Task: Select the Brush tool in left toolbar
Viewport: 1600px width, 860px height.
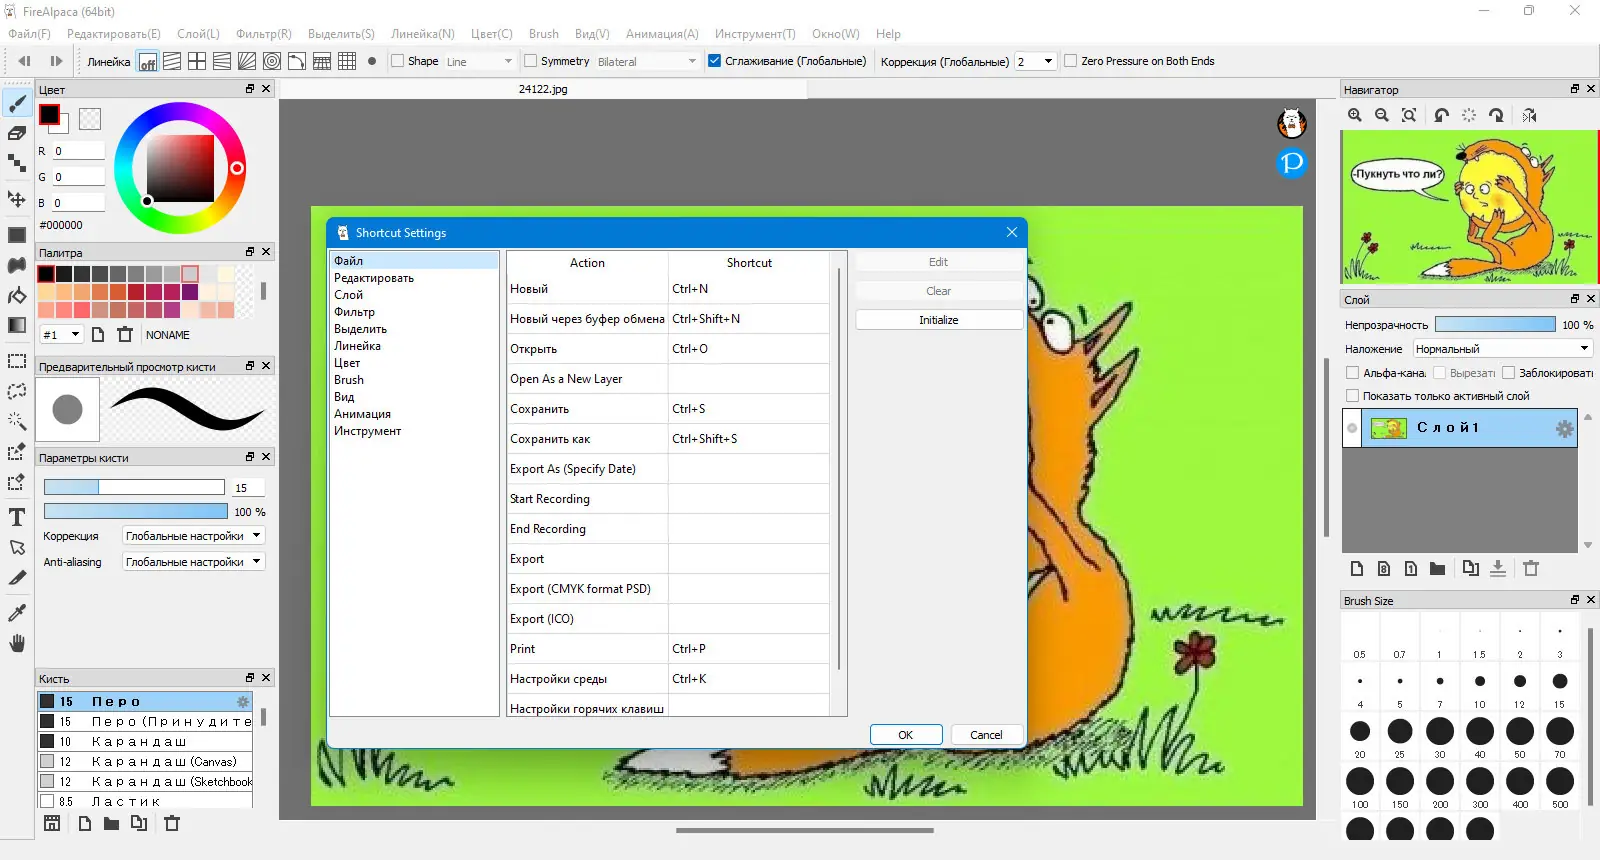Action: 17,103
